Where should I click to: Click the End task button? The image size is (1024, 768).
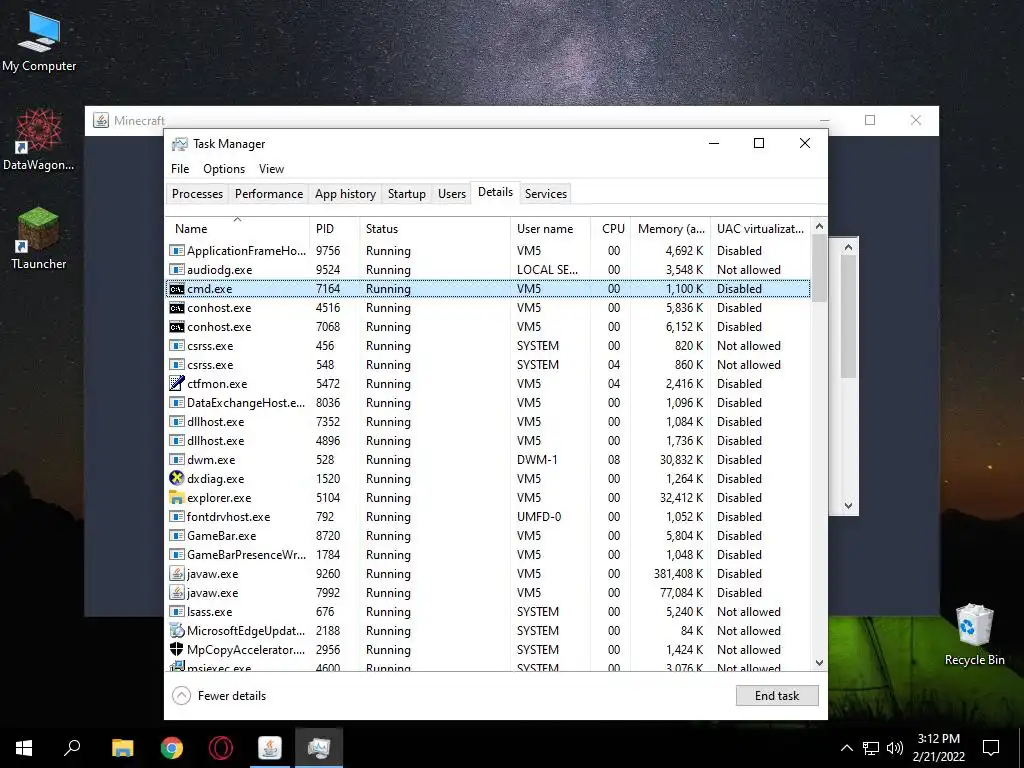(x=776, y=696)
